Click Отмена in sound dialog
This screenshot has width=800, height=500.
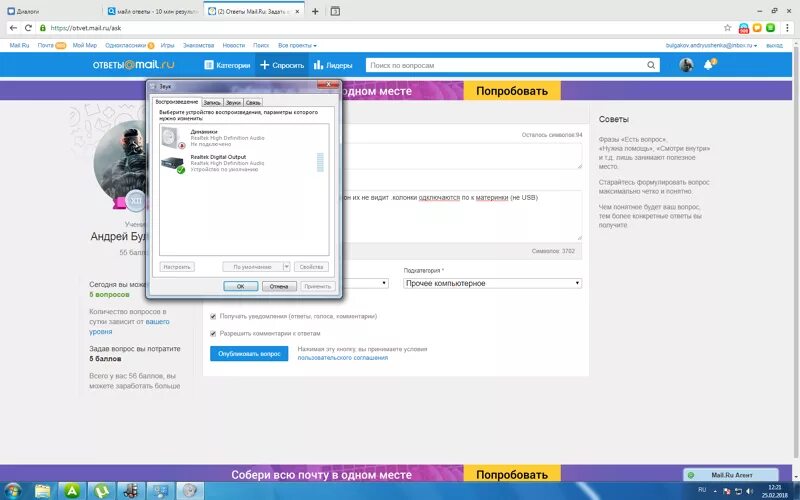[279, 286]
